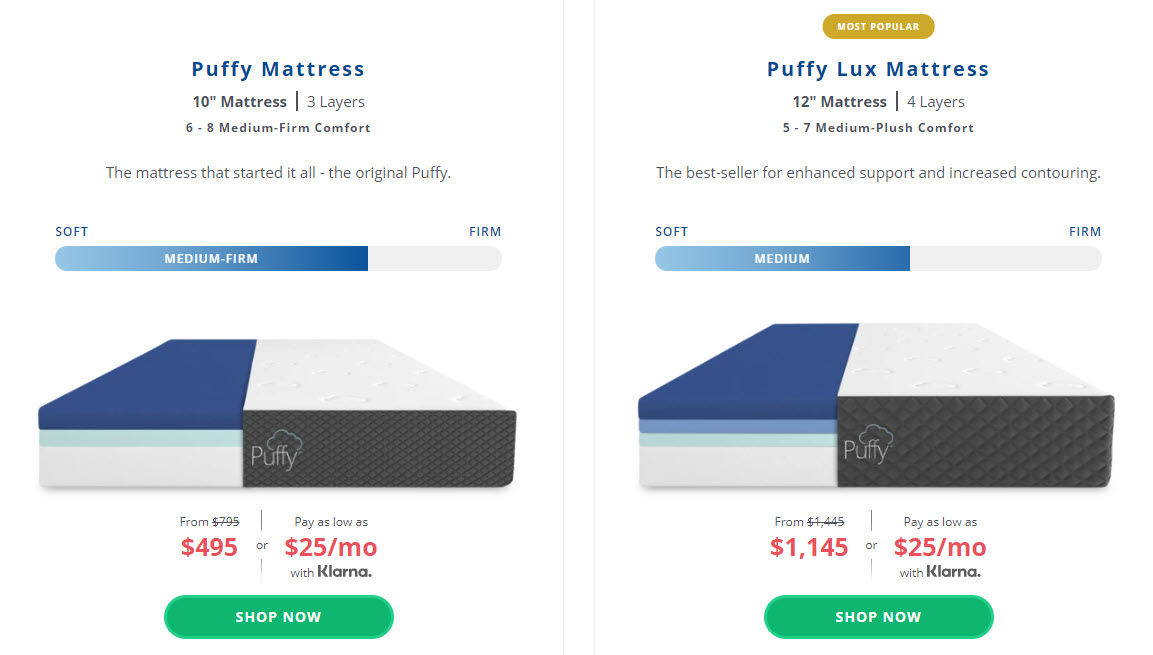This screenshot has width=1153, height=655.
Task: Click Shop Now under Puffy Mattress
Action: click(279, 617)
